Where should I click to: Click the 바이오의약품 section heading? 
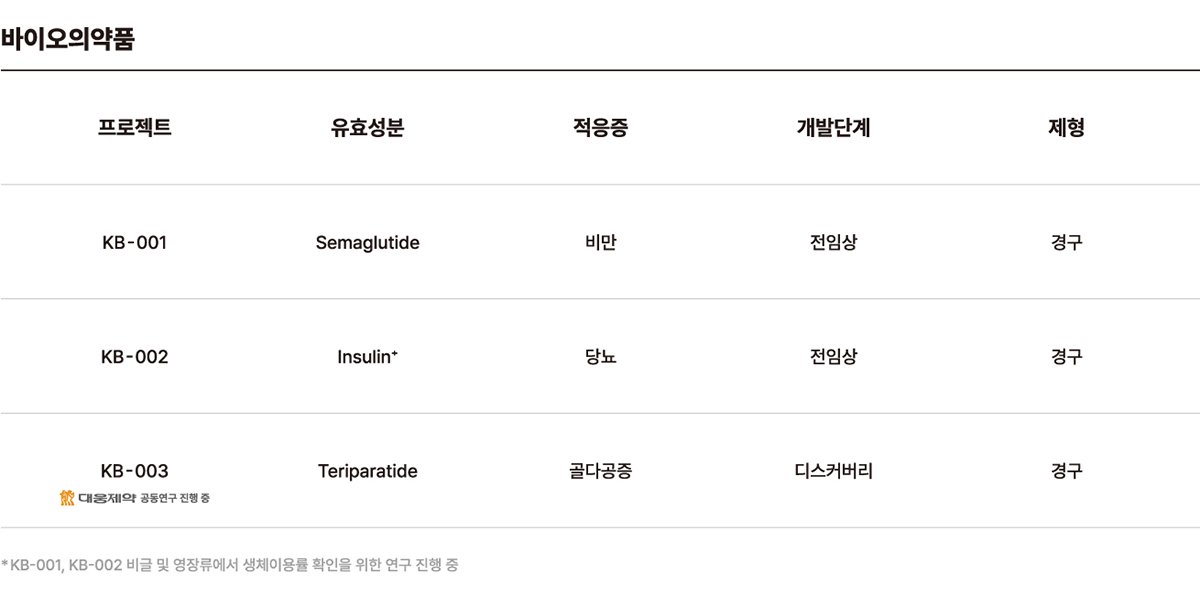pyautogui.click(x=67, y=40)
